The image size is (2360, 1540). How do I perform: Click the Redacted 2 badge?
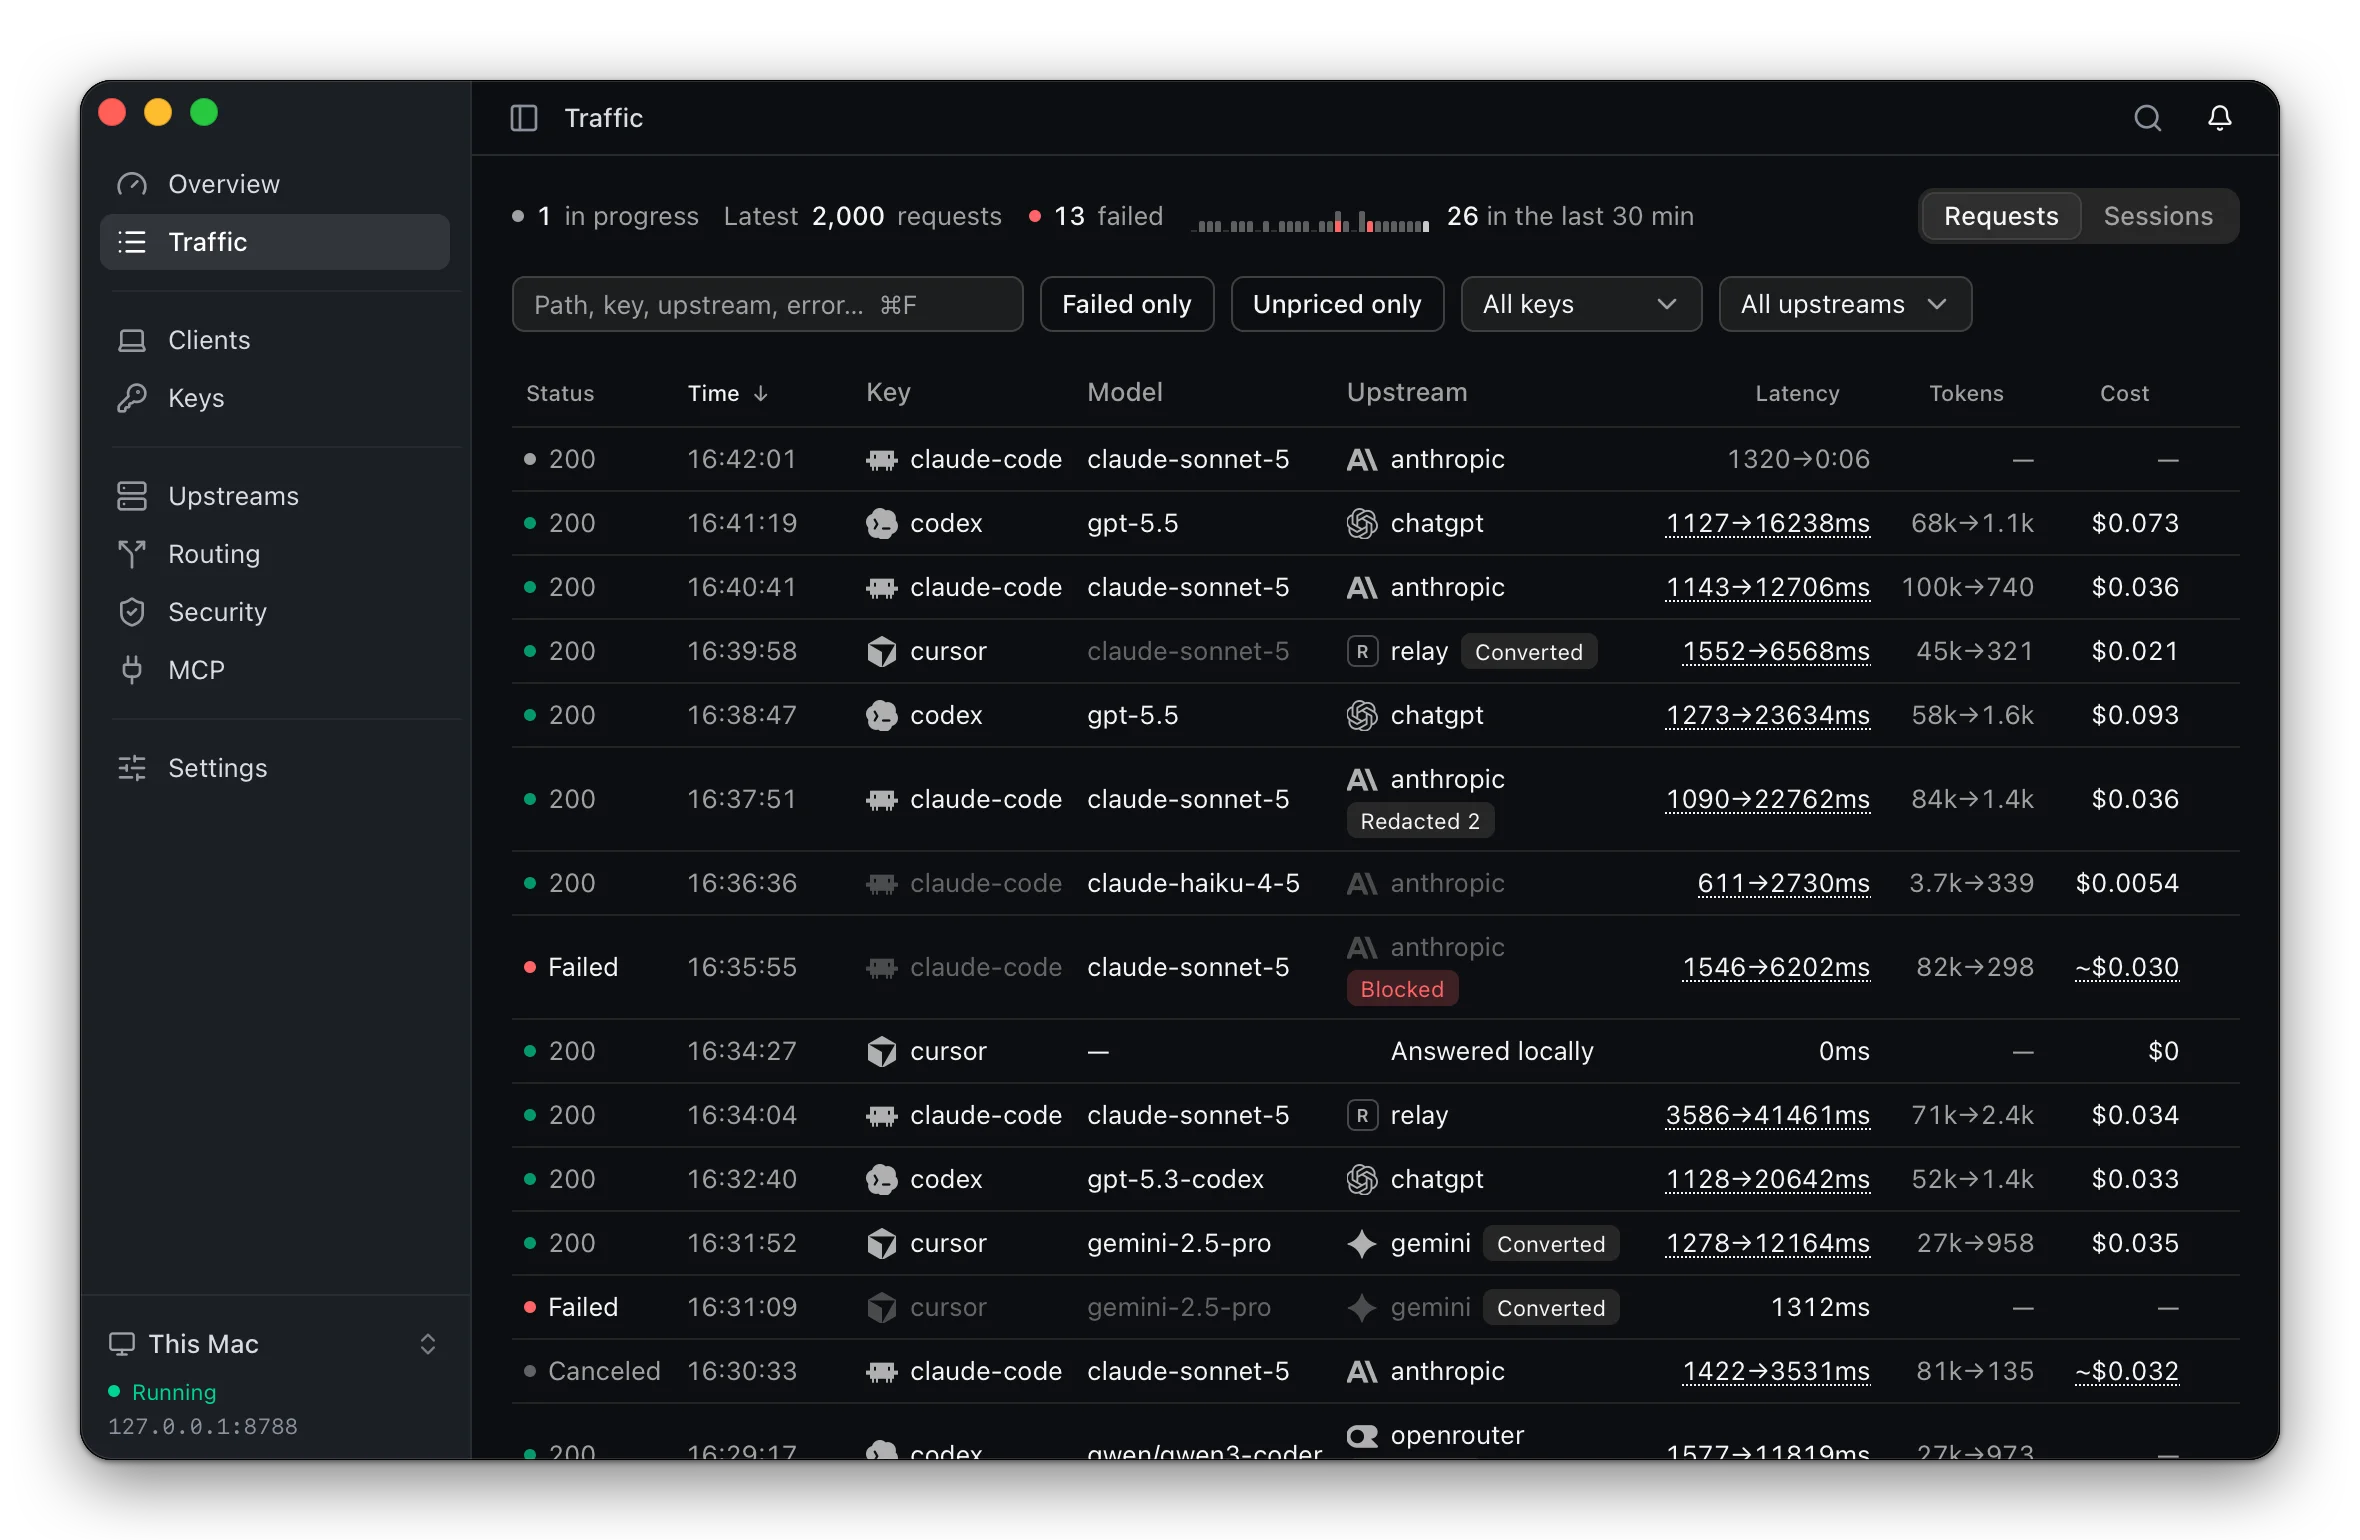pos(1420,821)
